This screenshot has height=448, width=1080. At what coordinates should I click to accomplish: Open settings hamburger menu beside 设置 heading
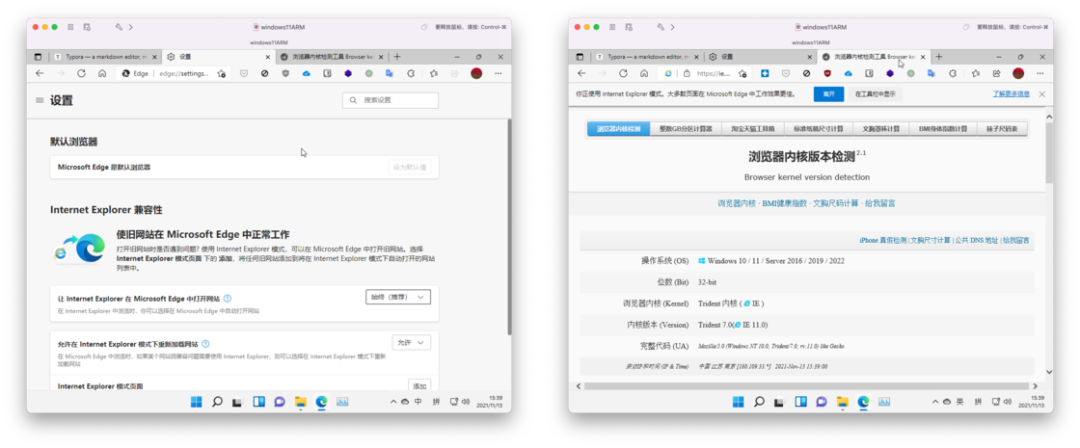(40, 101)
